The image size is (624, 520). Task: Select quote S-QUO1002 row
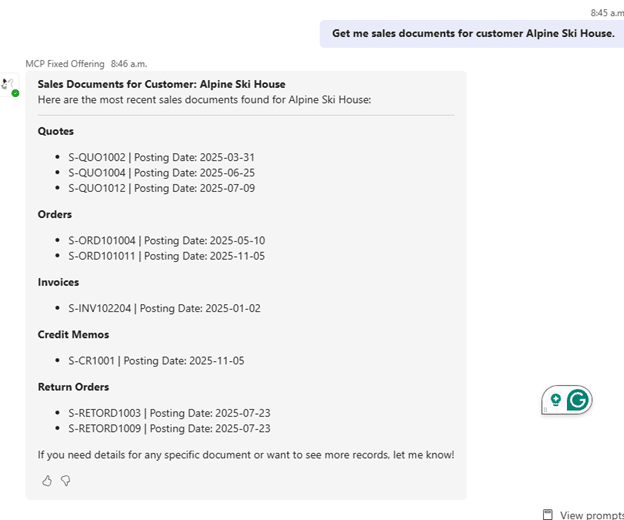161,158
